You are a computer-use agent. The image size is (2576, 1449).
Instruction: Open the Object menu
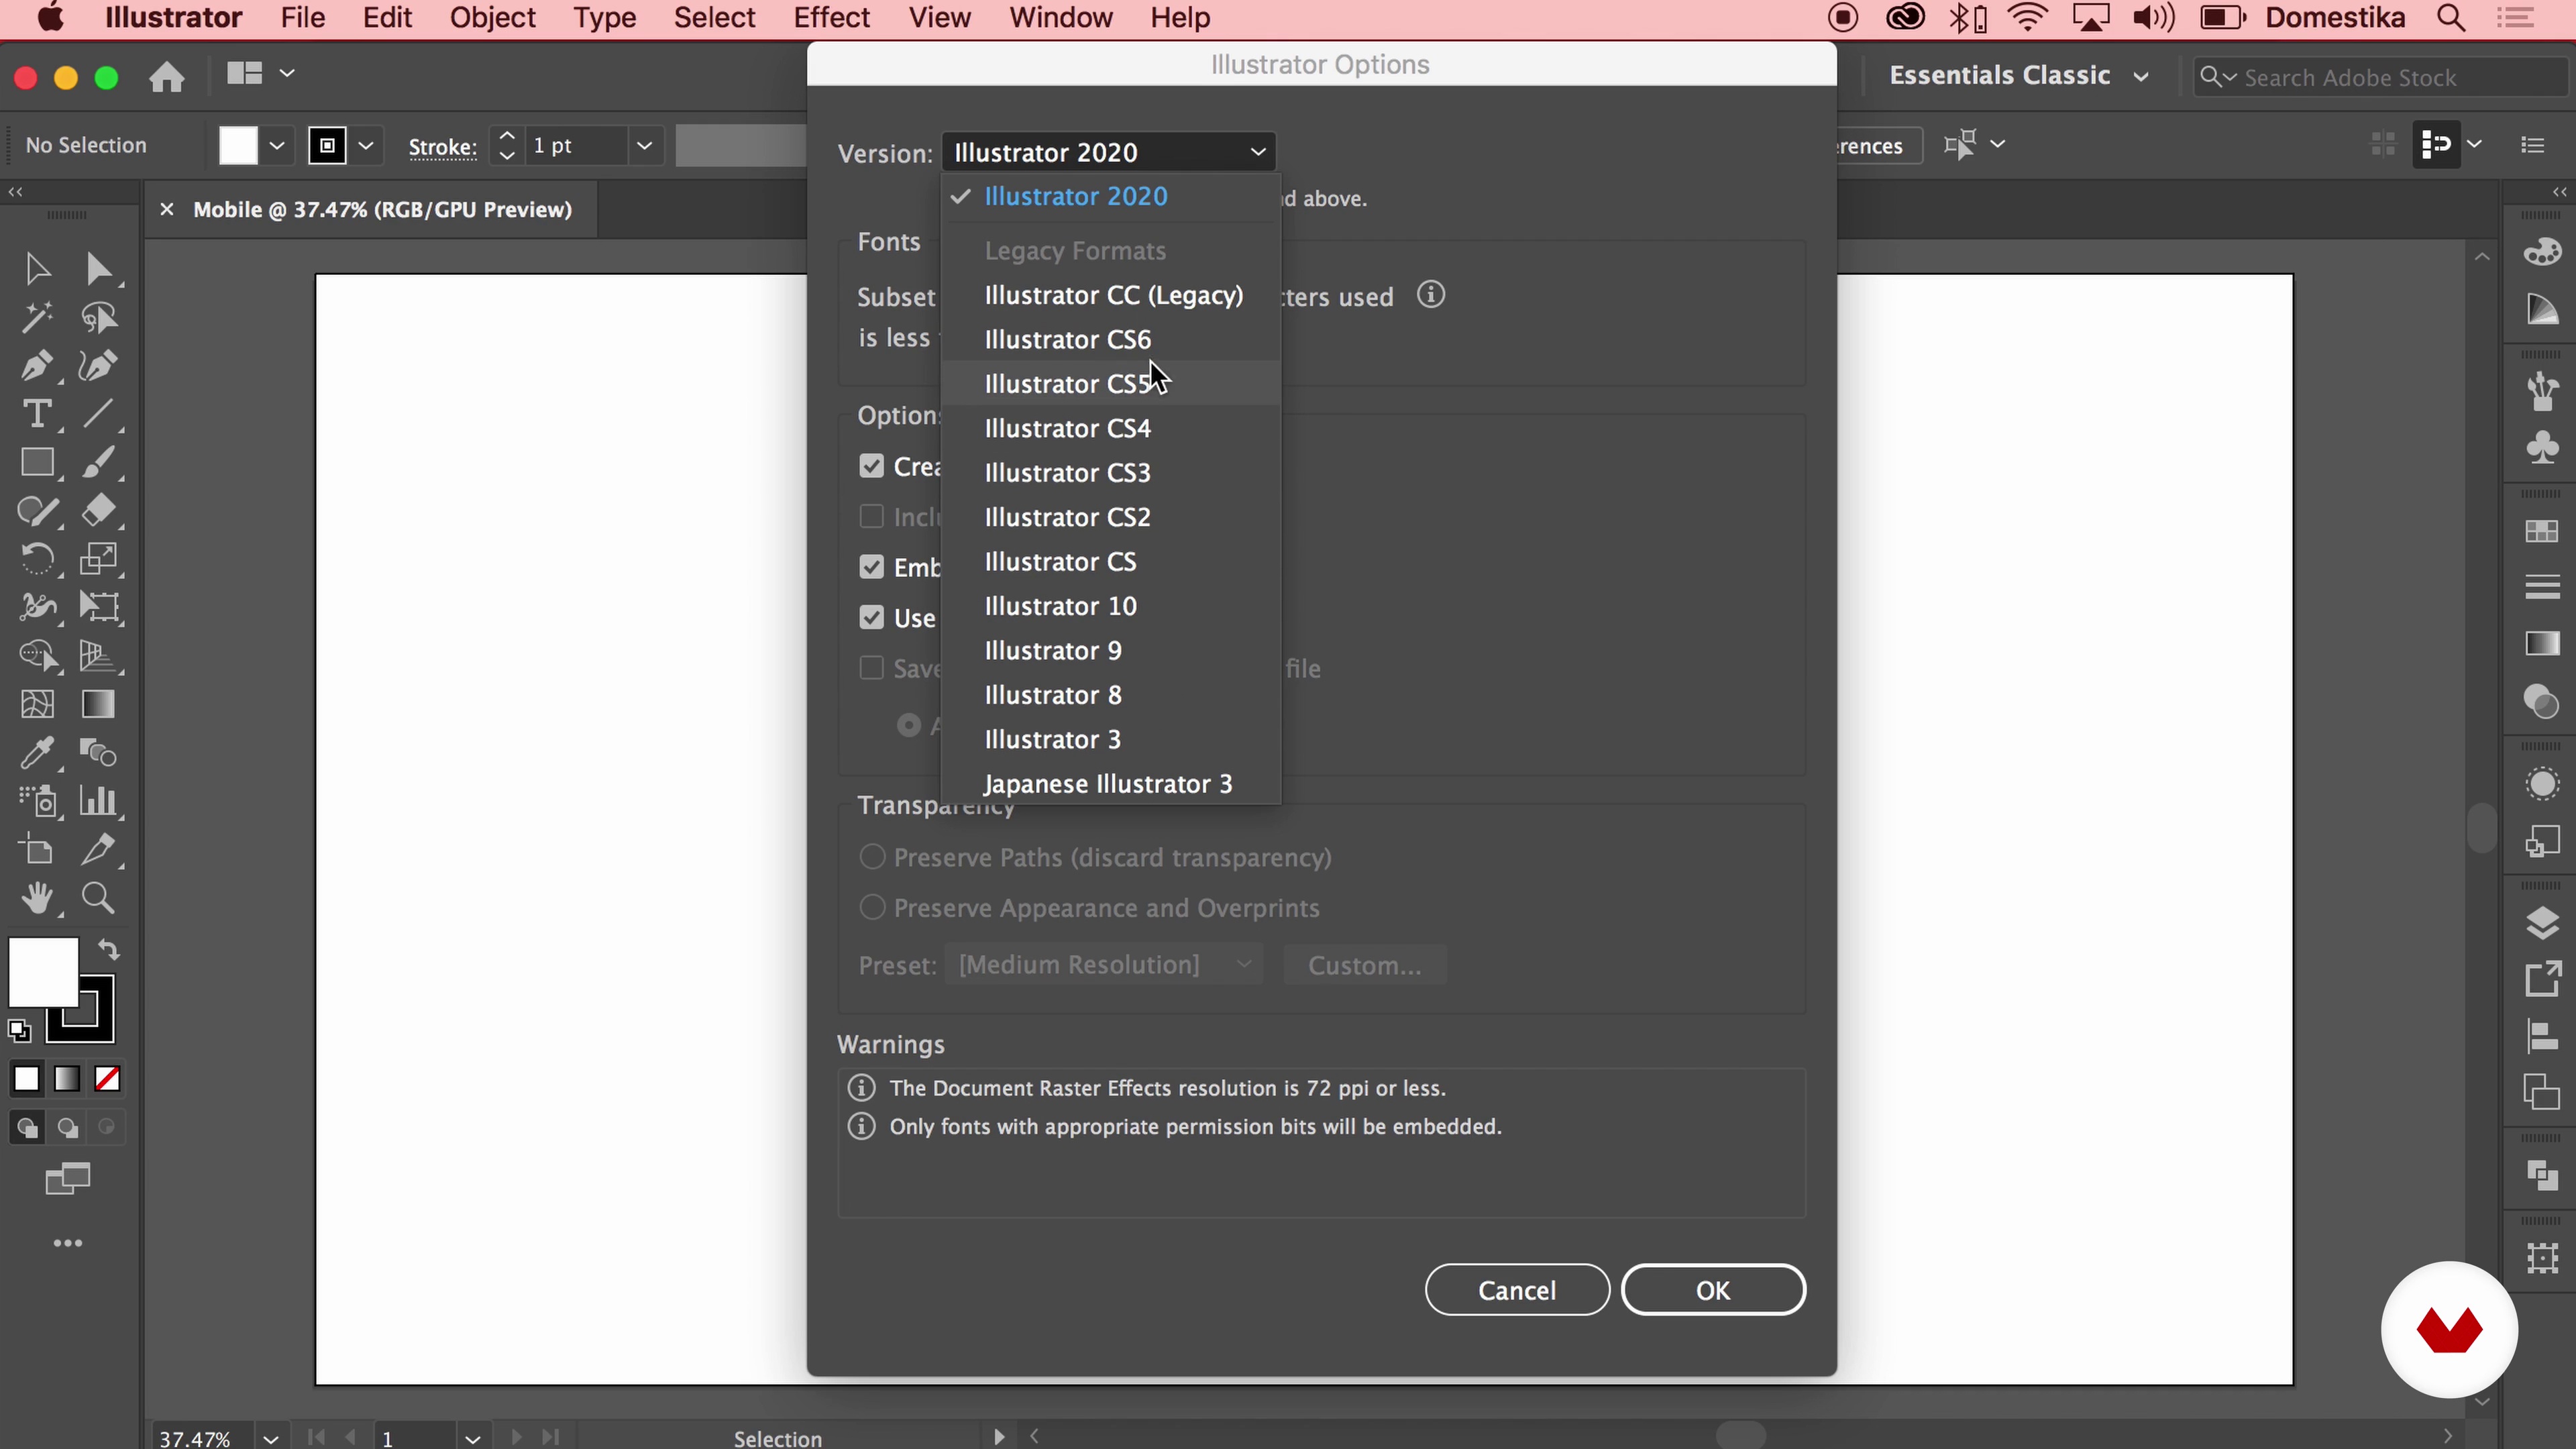point(492,18)
